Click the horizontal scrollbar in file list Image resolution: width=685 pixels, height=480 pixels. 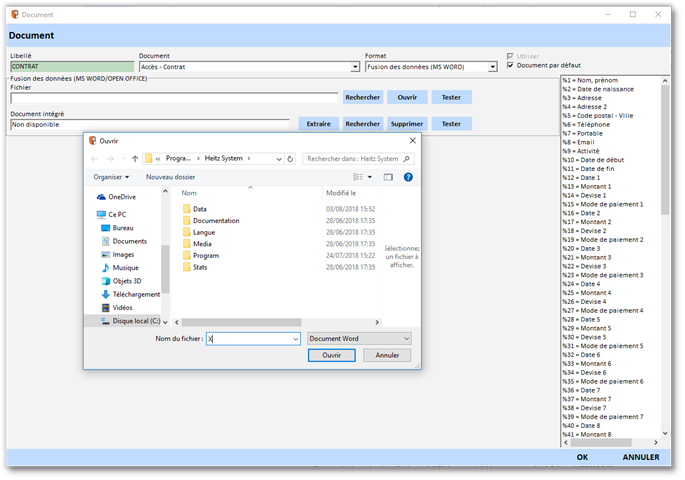point(240,322)
